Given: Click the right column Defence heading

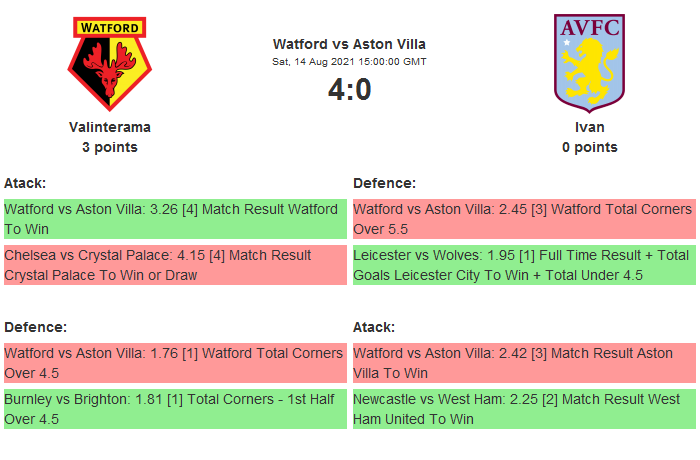Looking at the screenshot, I should coord(384,183).
